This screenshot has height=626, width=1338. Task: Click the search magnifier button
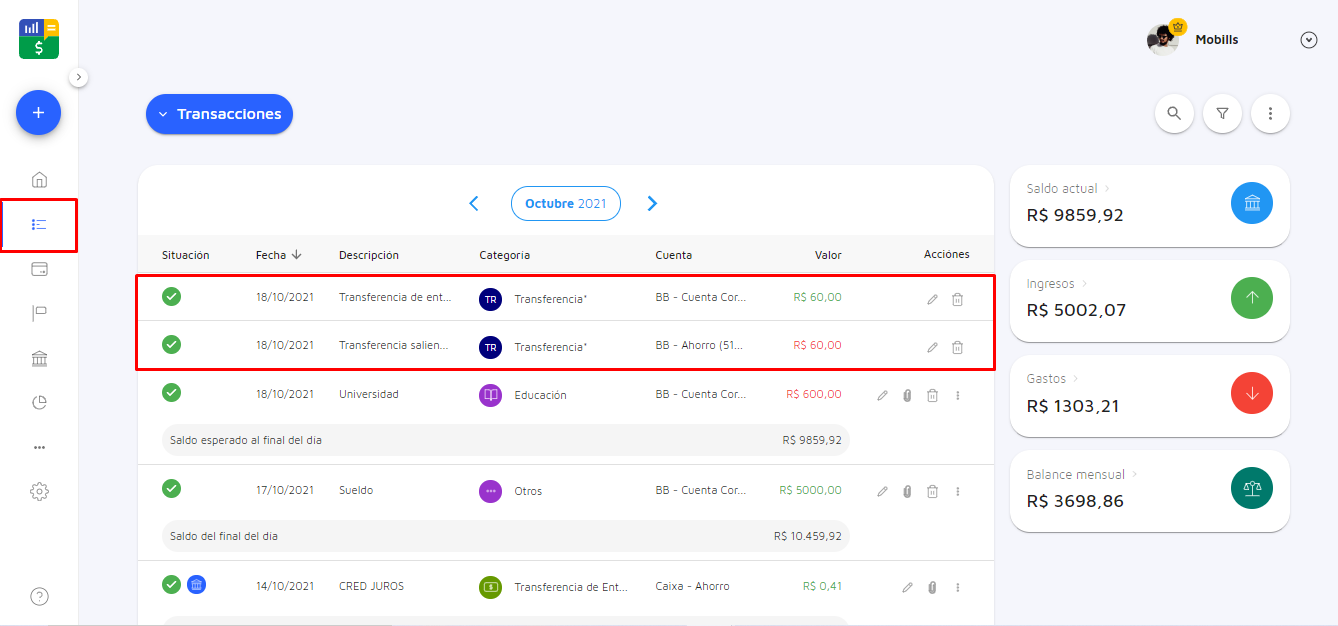(x=1174, y=114)
